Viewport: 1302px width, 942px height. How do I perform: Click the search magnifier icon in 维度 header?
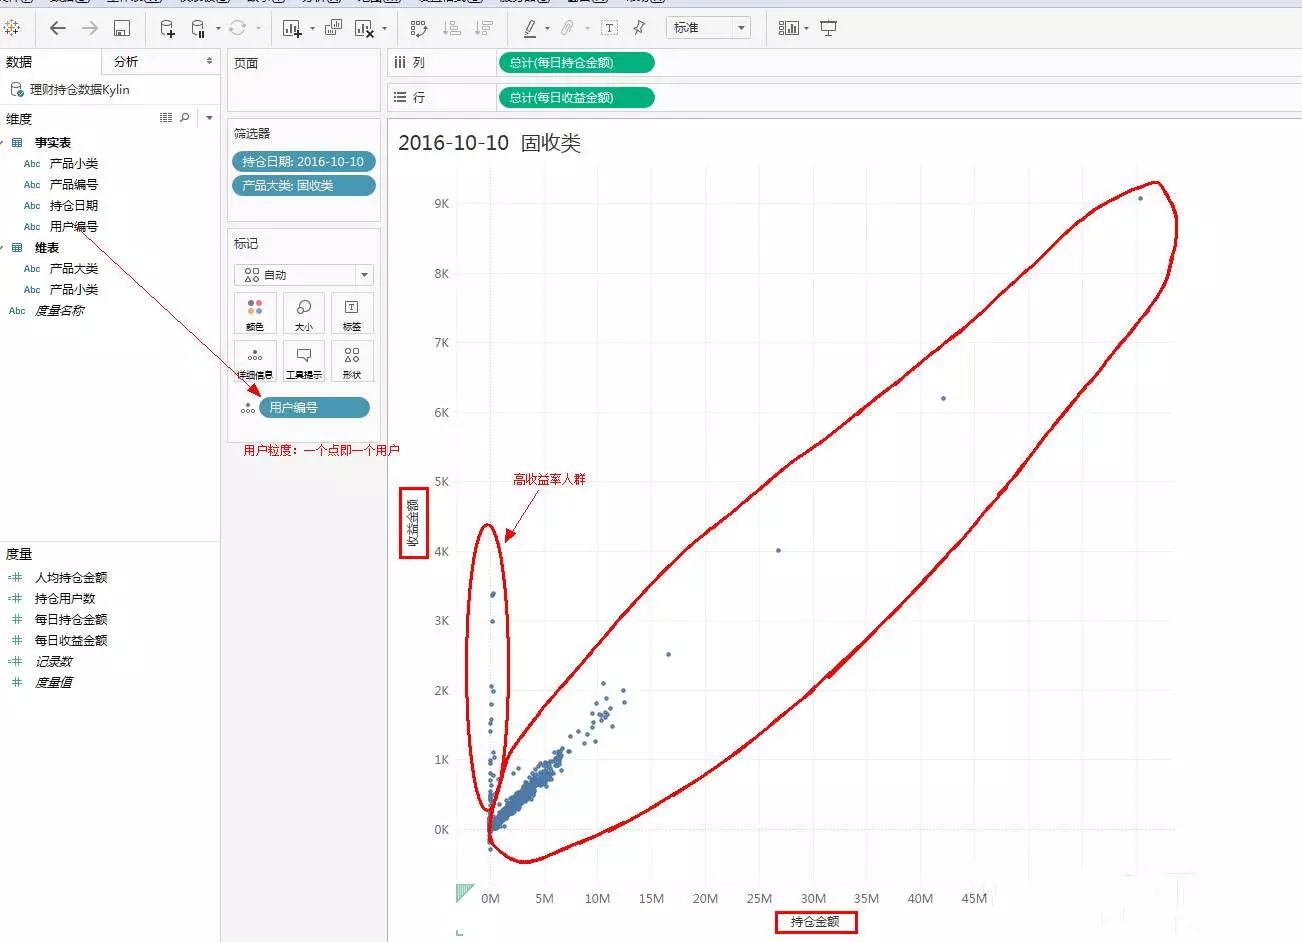tap(184, 118)
